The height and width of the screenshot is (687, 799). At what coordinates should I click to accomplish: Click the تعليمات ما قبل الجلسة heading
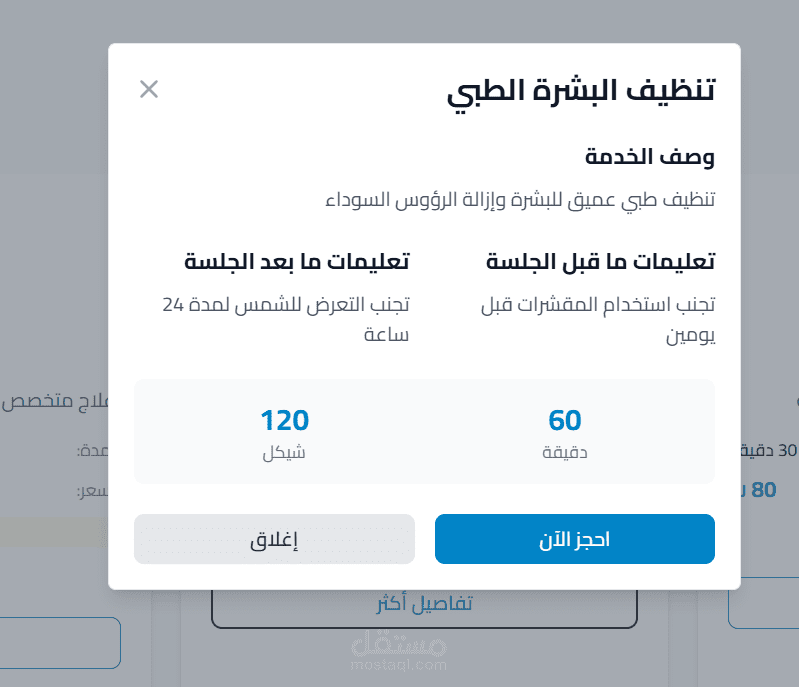click(x=600, y=262)
